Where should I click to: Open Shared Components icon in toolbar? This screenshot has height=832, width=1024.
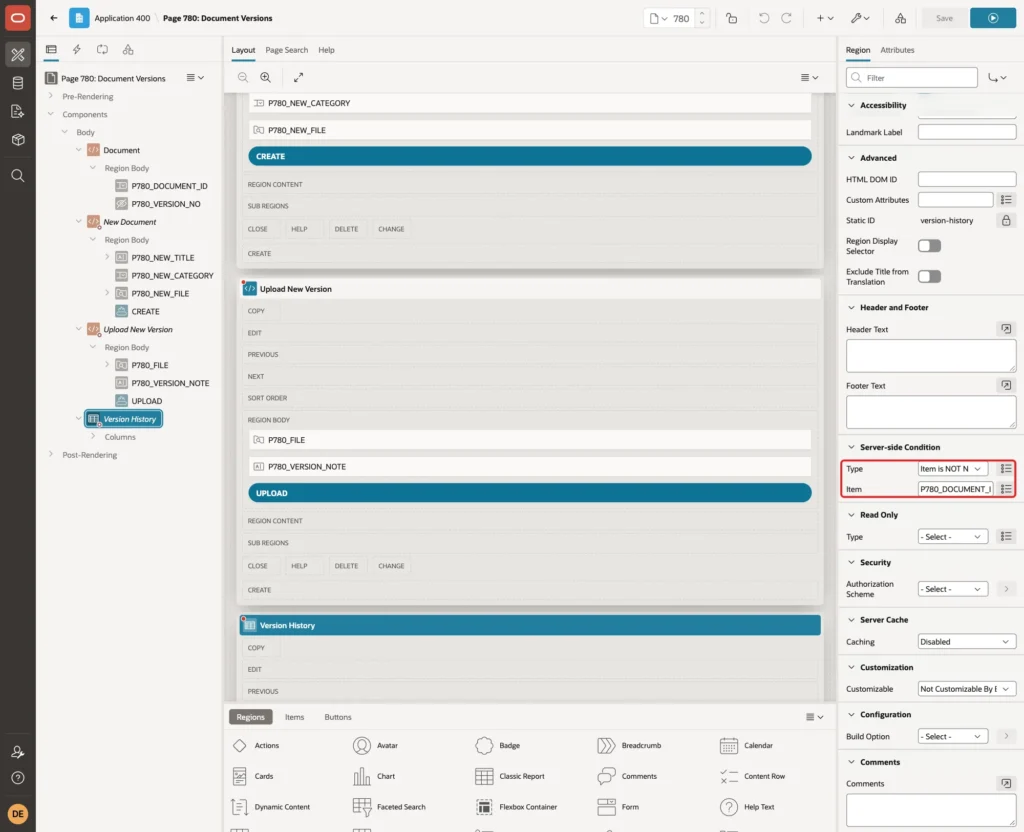coord(900,18)
